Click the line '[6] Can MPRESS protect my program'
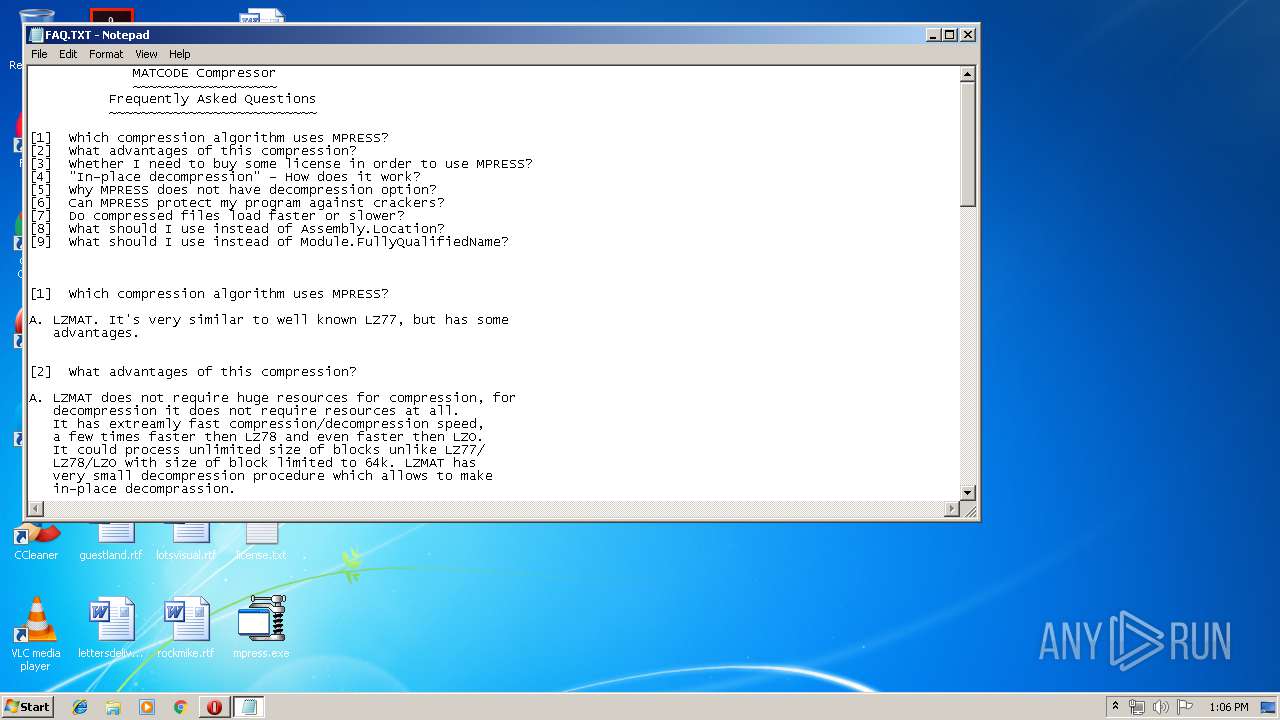This screenshot has width=1280, height=720. 237,203
